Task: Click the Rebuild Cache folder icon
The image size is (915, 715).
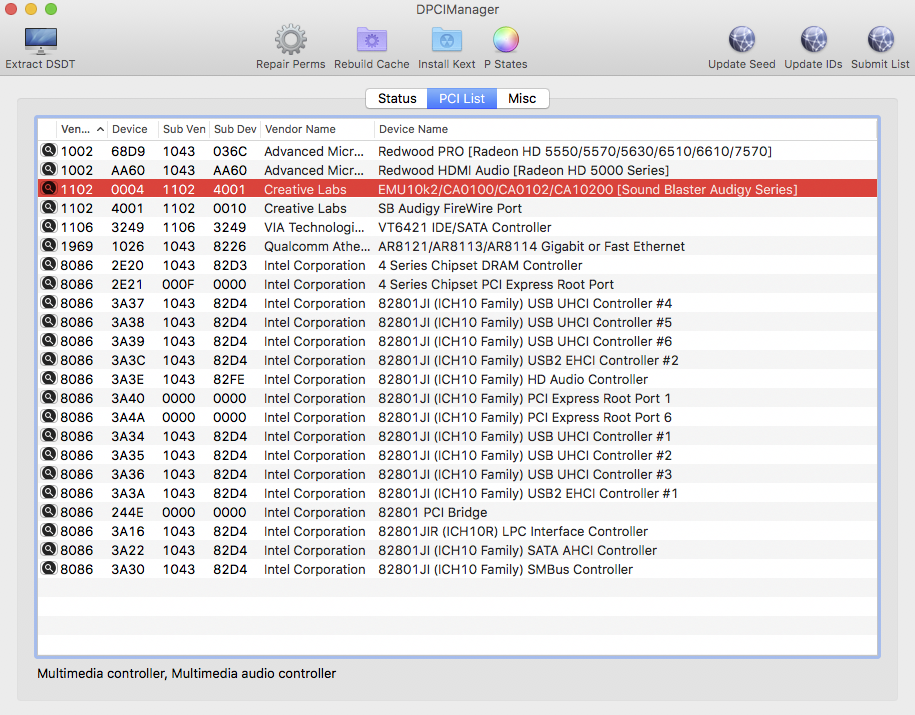Action: (372, 40)
